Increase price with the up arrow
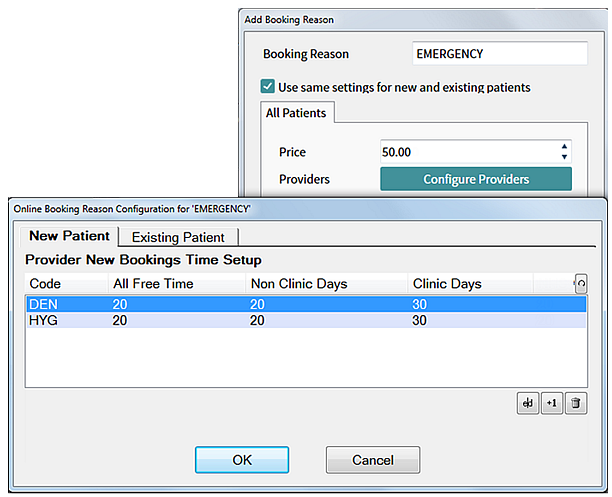Viewport: 612px width, 497px height. 564,146
